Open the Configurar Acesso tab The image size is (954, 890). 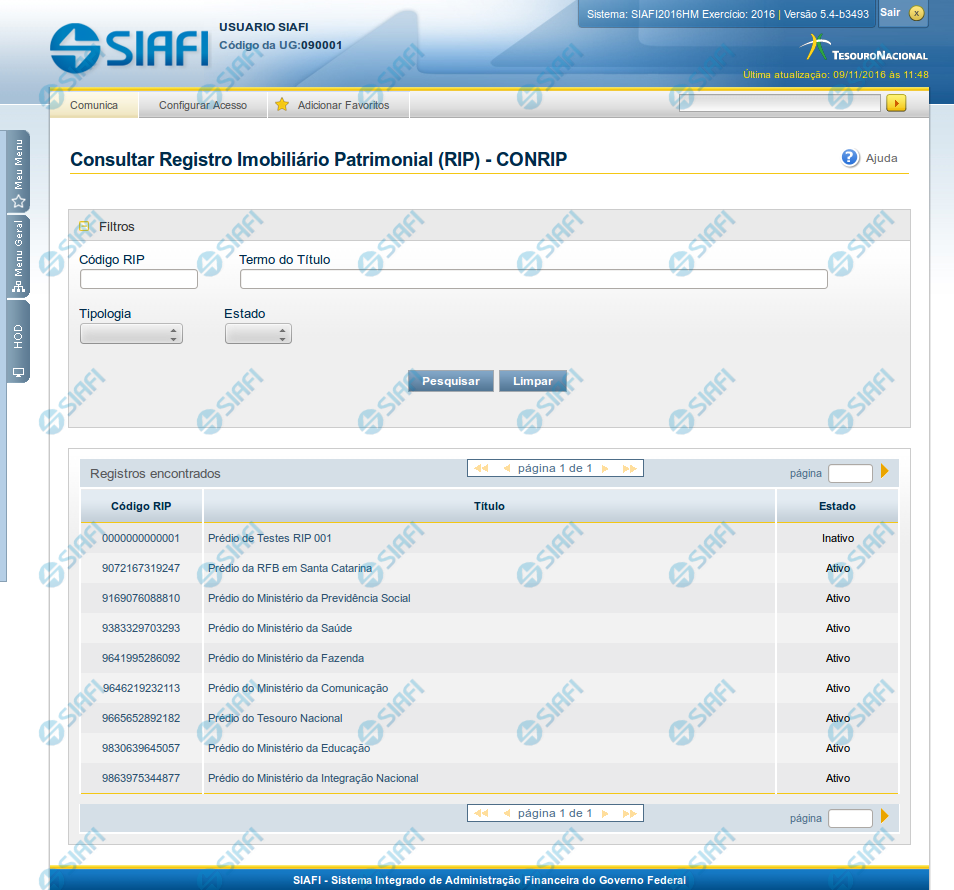tap(203, 105)
